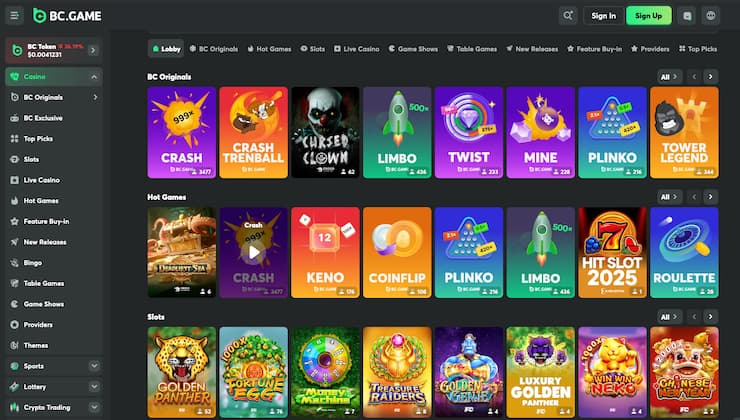
Task: Click the green Sign Up button
Action: 648,16
